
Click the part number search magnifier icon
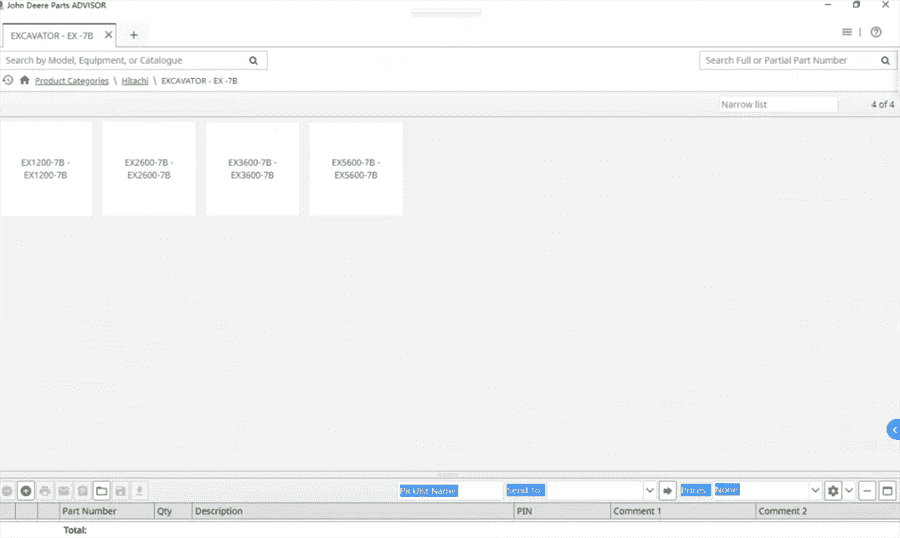[x=885, y=60]
